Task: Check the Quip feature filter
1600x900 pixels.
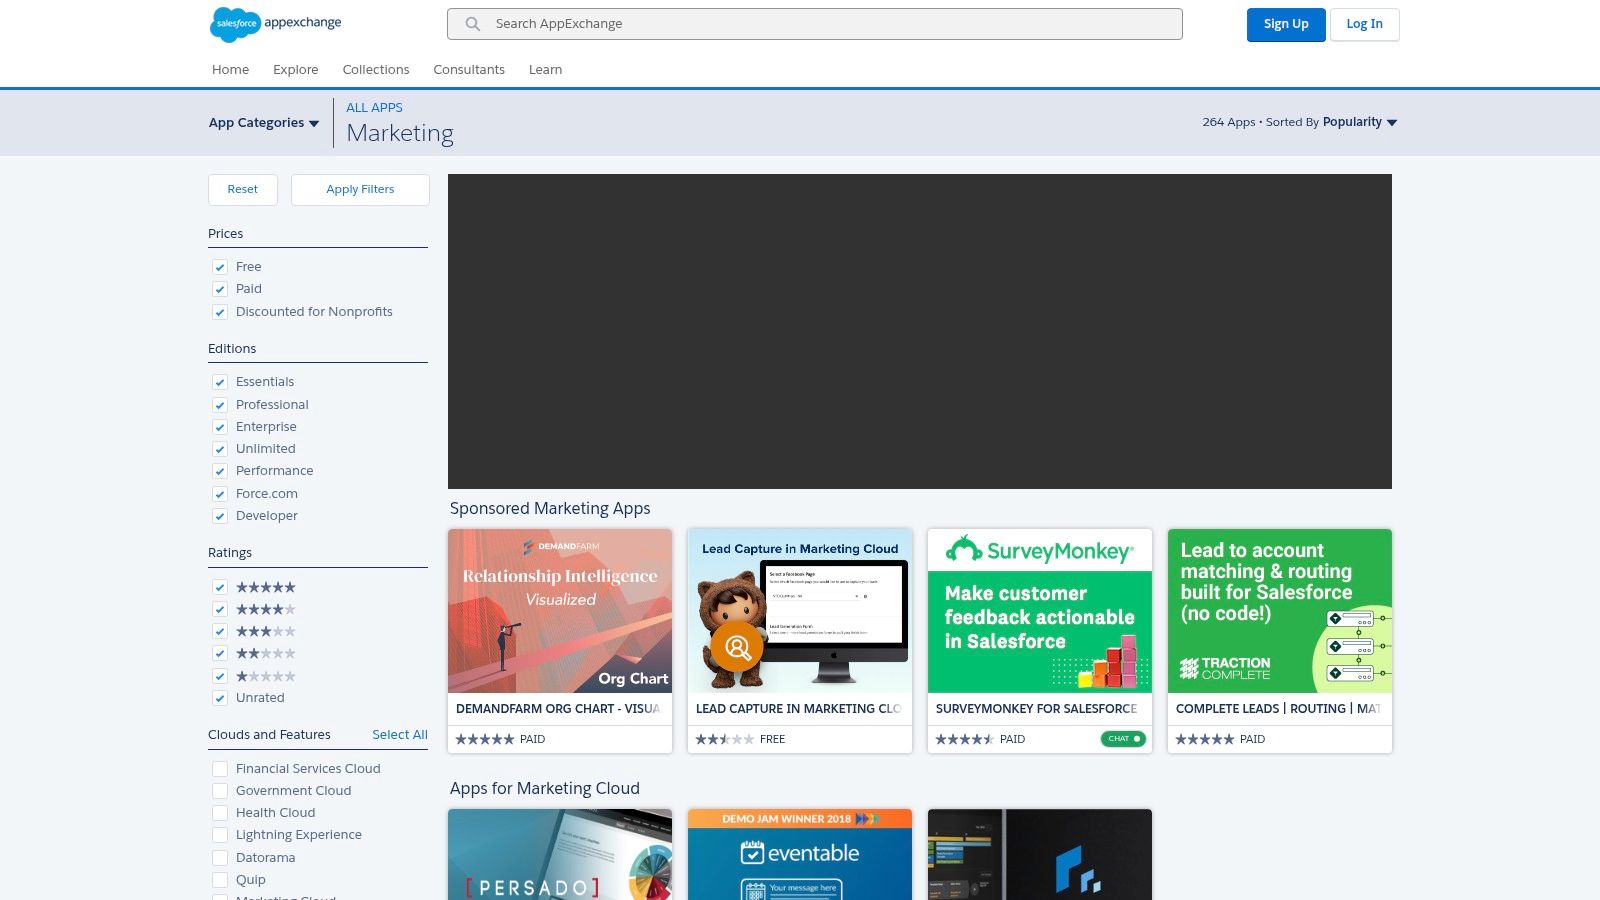Action: pyautogui.click(x=220, y=880)
